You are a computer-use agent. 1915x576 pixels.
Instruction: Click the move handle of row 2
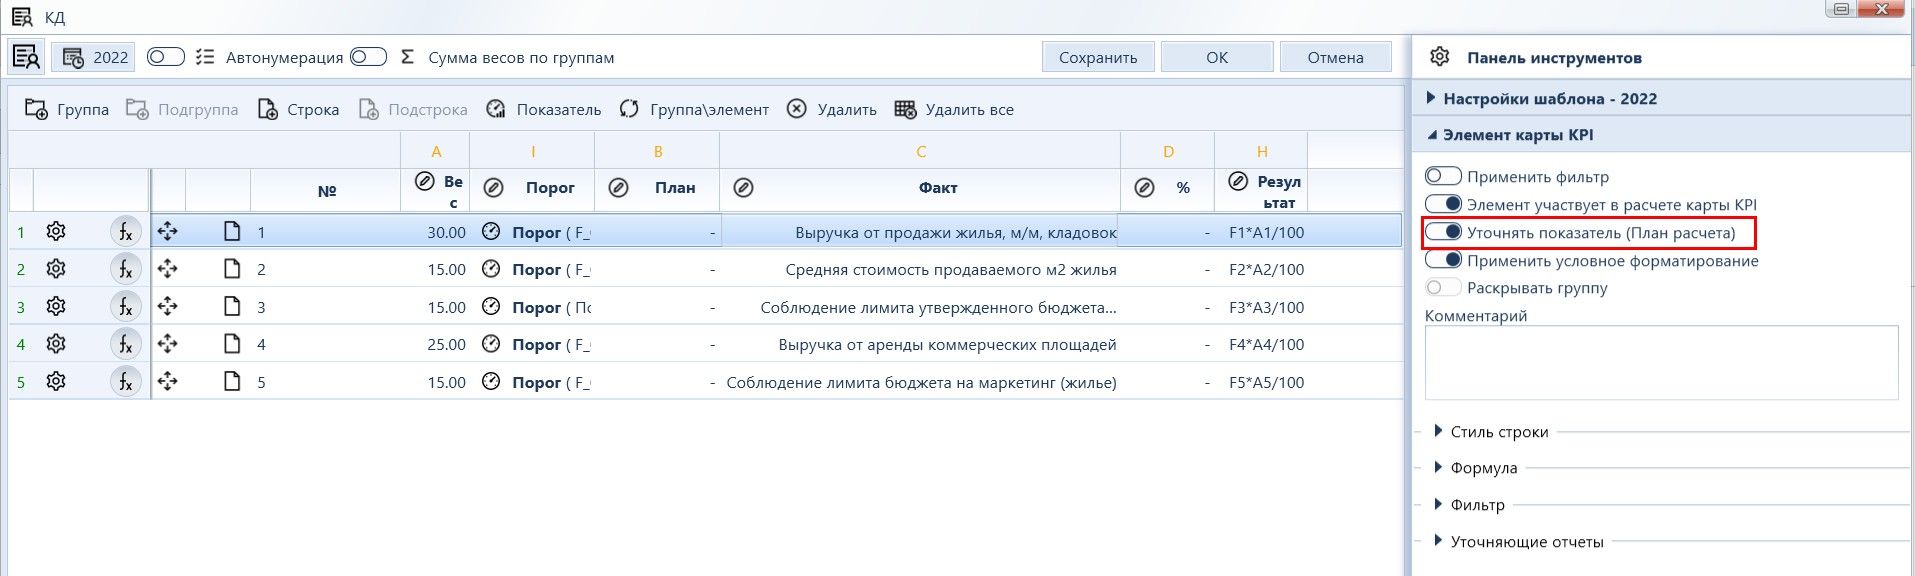[x=168, y=268]
